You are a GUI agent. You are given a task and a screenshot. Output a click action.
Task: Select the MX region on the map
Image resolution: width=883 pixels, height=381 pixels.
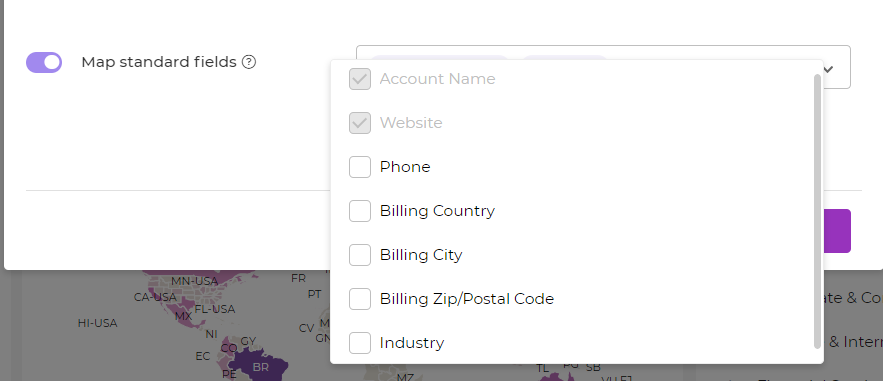[184, 316]
